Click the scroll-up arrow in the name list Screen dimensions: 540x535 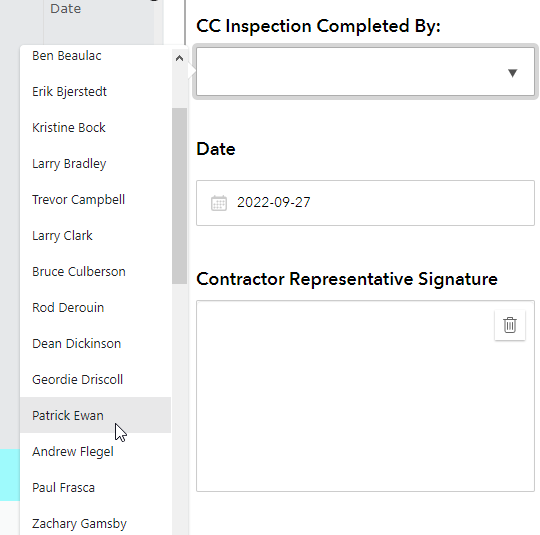point(179,58)
